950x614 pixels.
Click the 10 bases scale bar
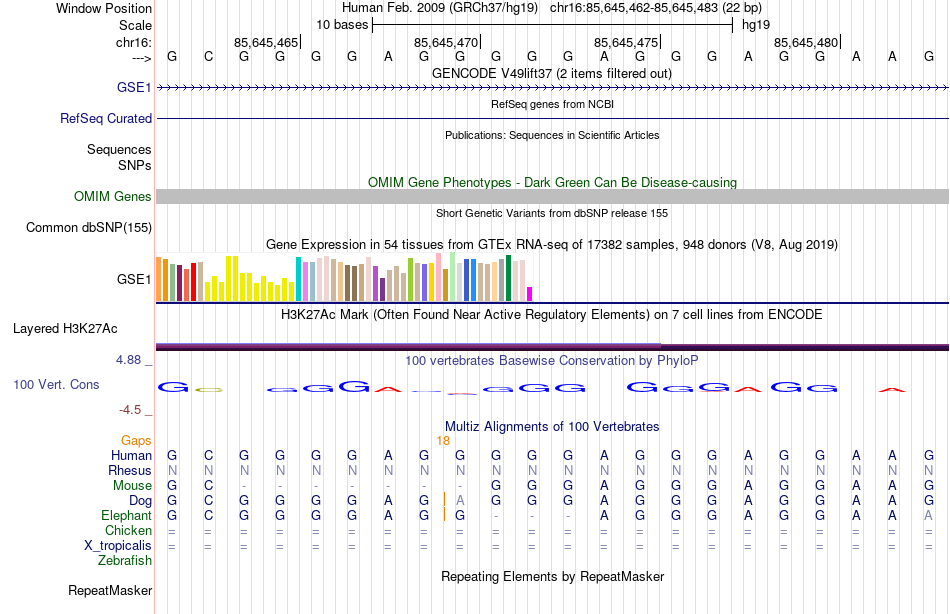tap(552, 25)
